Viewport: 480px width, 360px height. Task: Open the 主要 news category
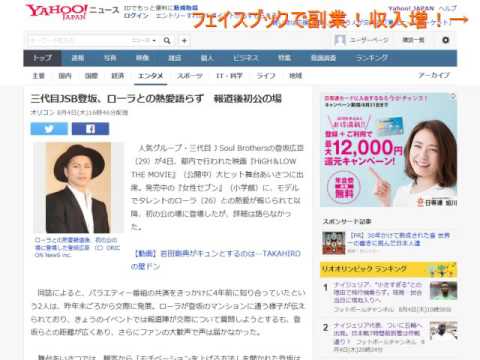click(x=39, y=76)
